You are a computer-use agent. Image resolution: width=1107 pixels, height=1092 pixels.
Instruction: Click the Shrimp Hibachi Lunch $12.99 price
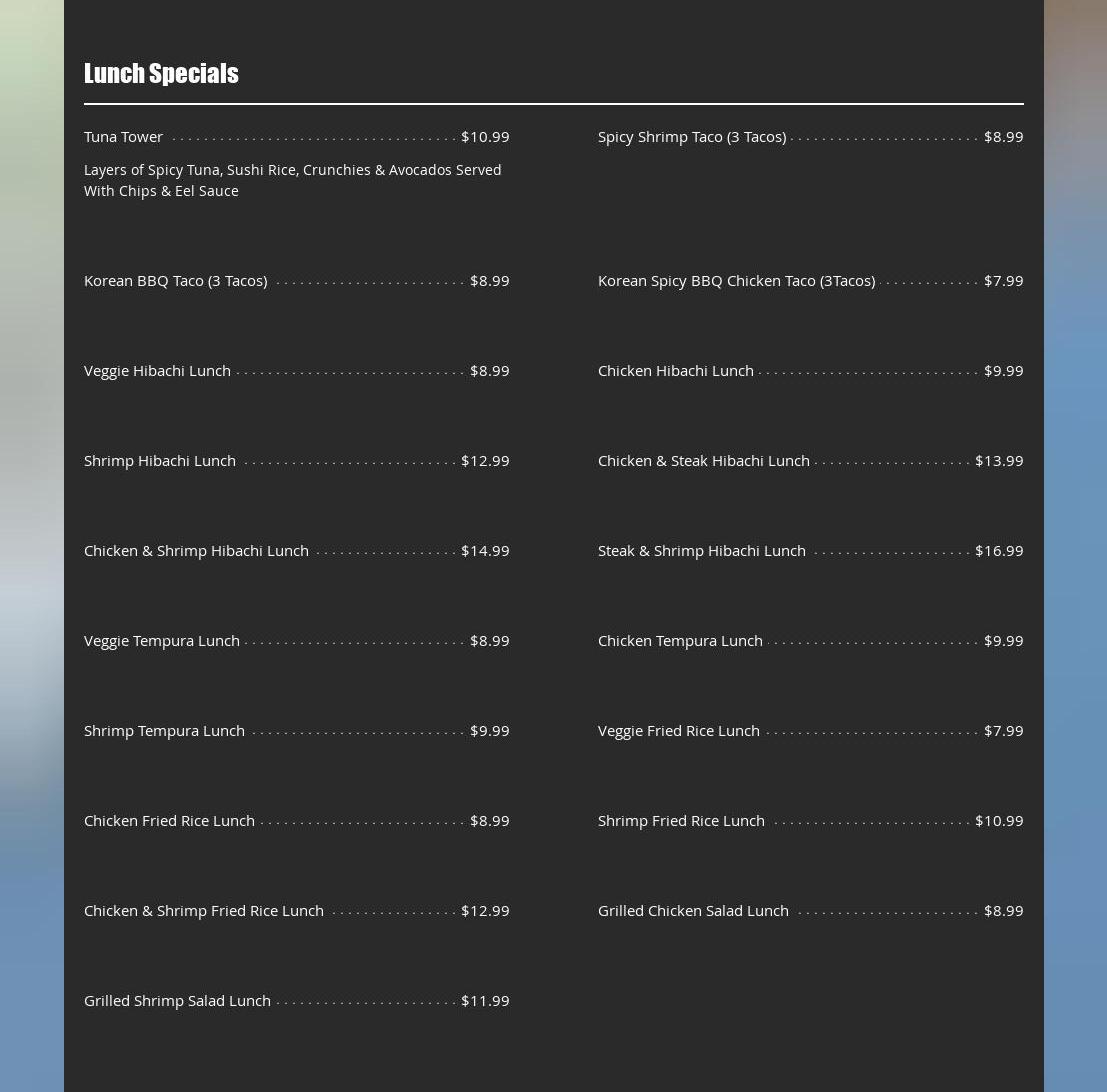click(485, 460)
